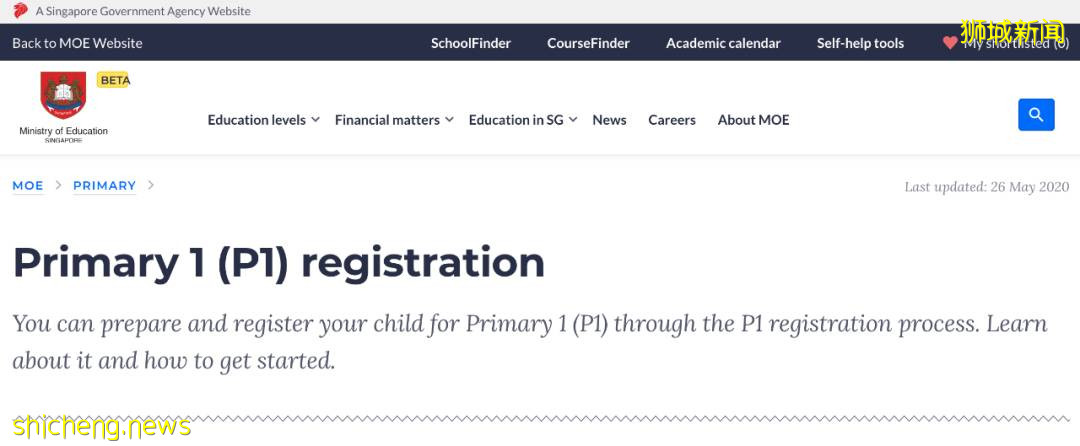View the Academic calendar link

tap(723, 43)
